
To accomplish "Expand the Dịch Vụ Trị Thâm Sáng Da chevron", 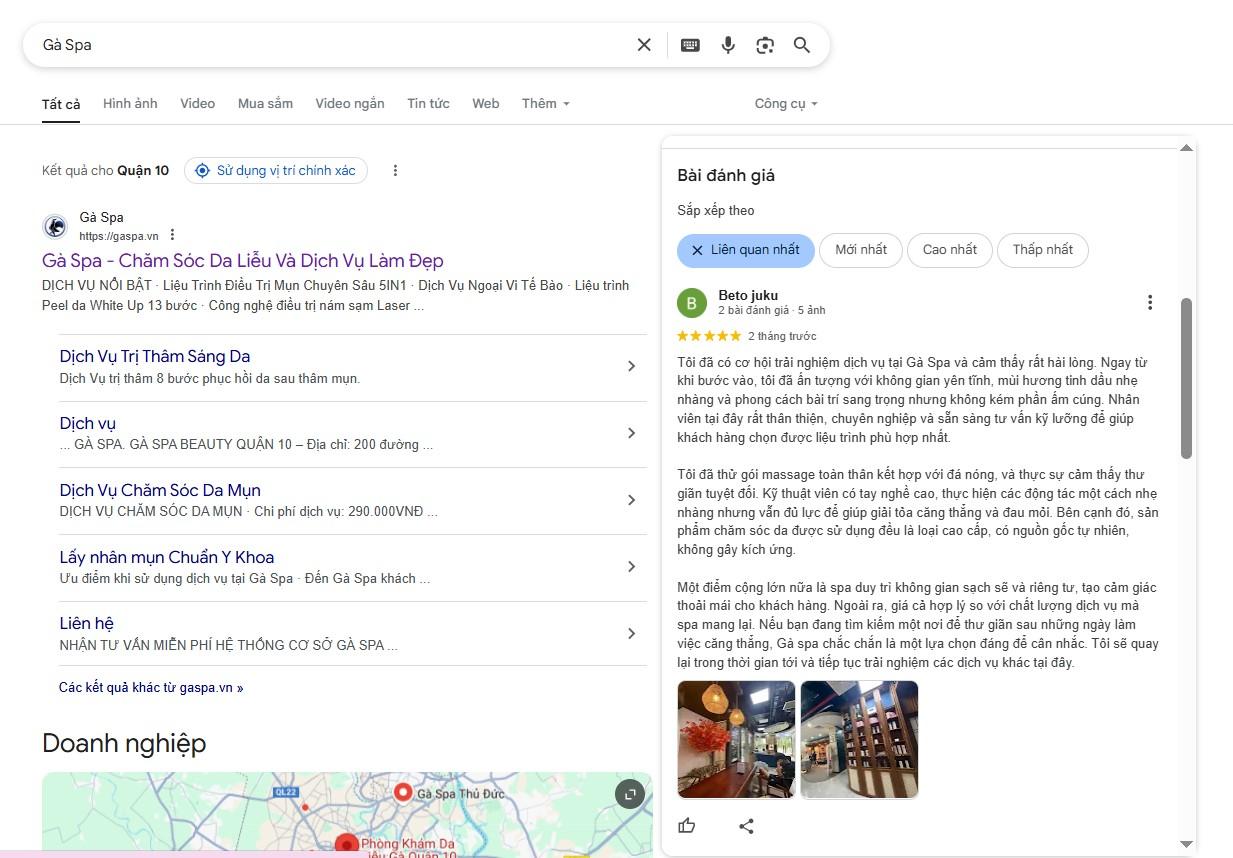I will coord(631,366).
